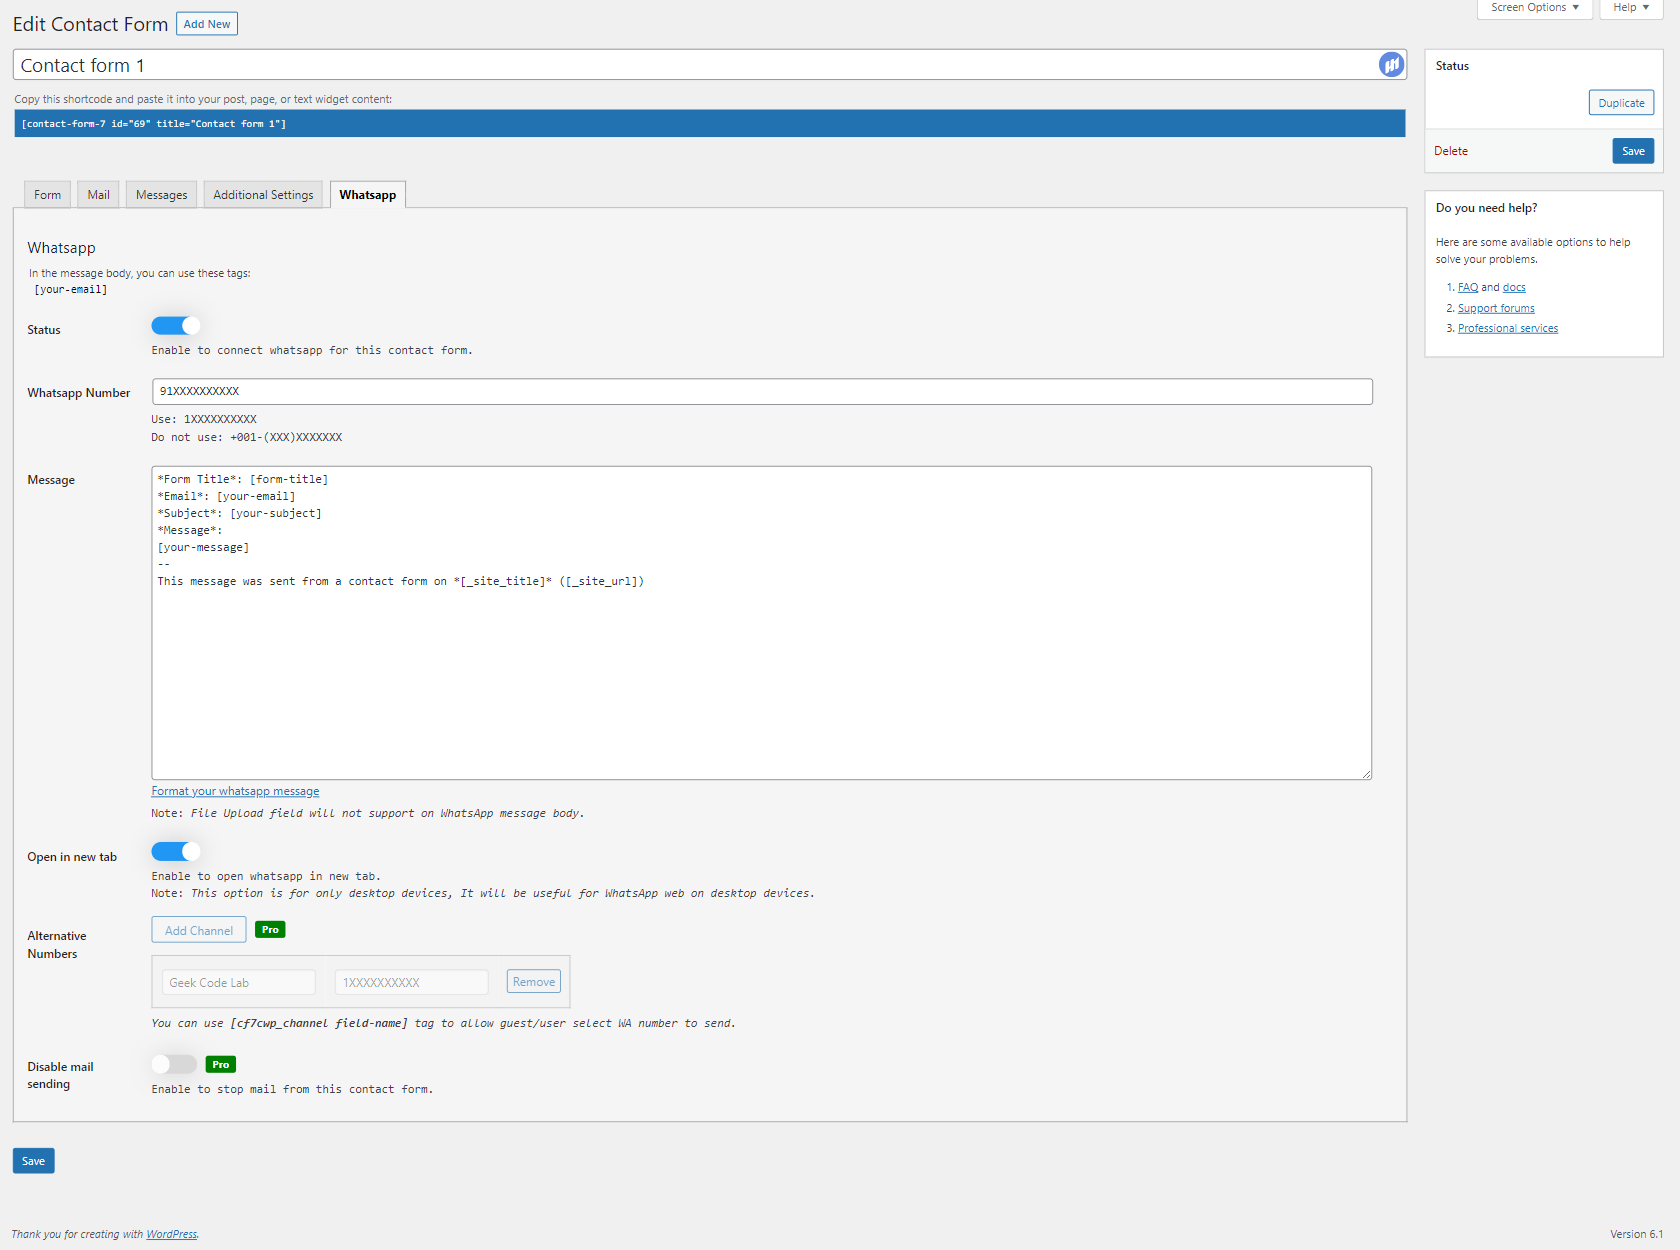Switch to the Form tab

(47, 195)
